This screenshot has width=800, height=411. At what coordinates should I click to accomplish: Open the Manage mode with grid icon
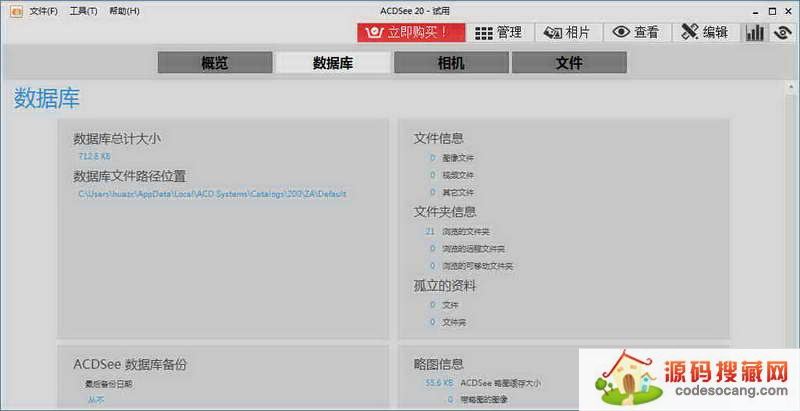pos(498,32)
